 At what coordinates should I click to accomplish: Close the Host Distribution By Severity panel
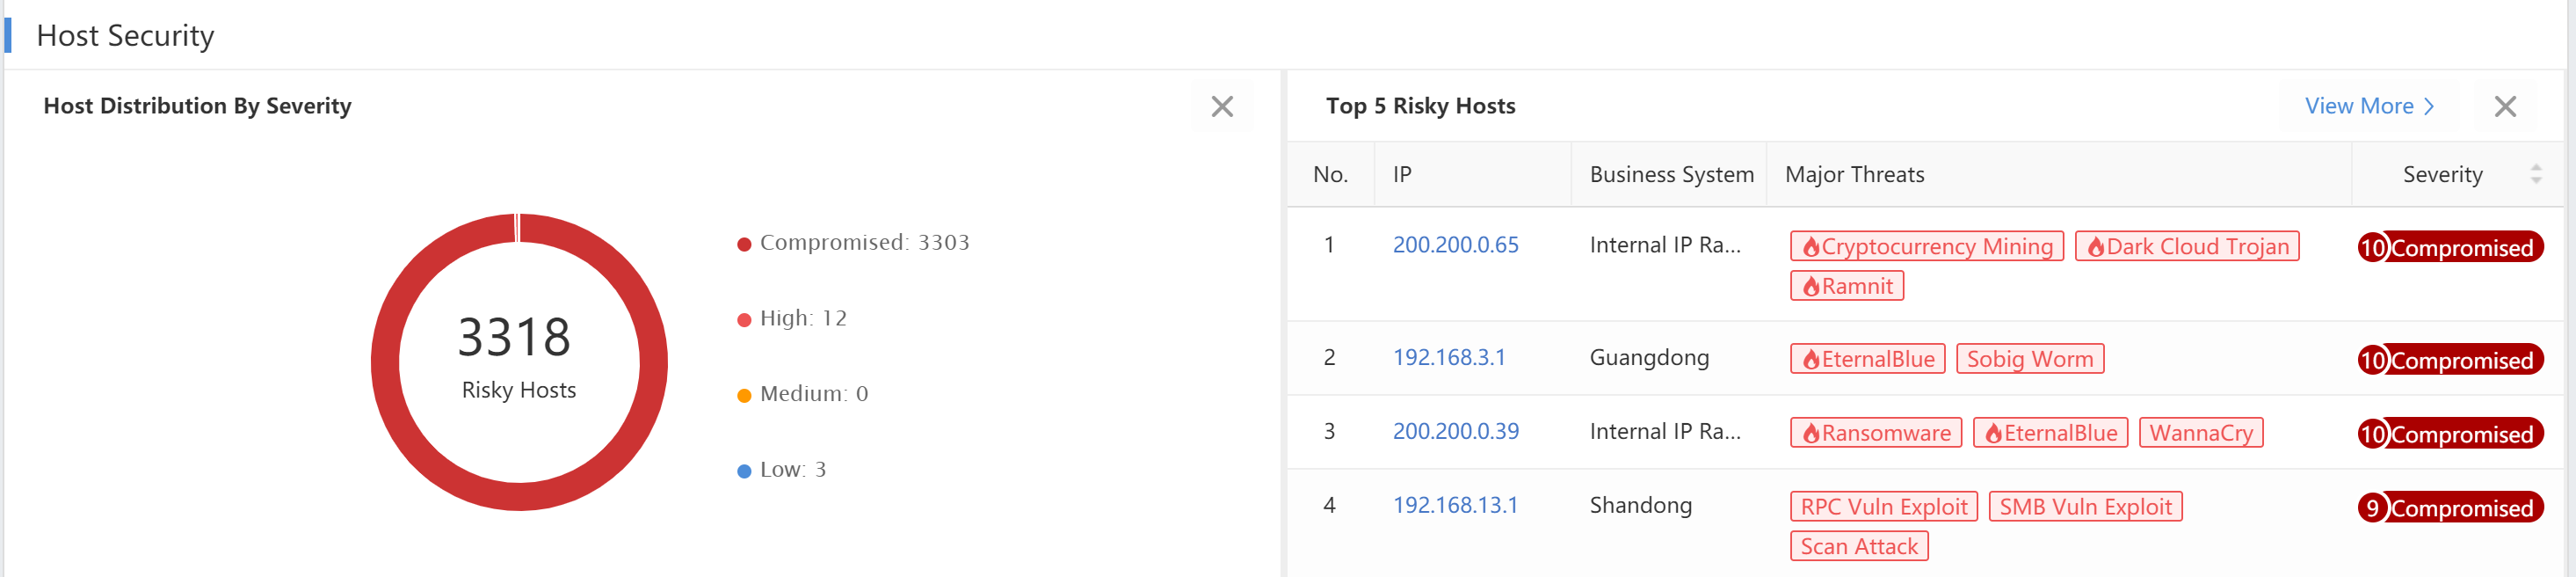(1221, 107)
